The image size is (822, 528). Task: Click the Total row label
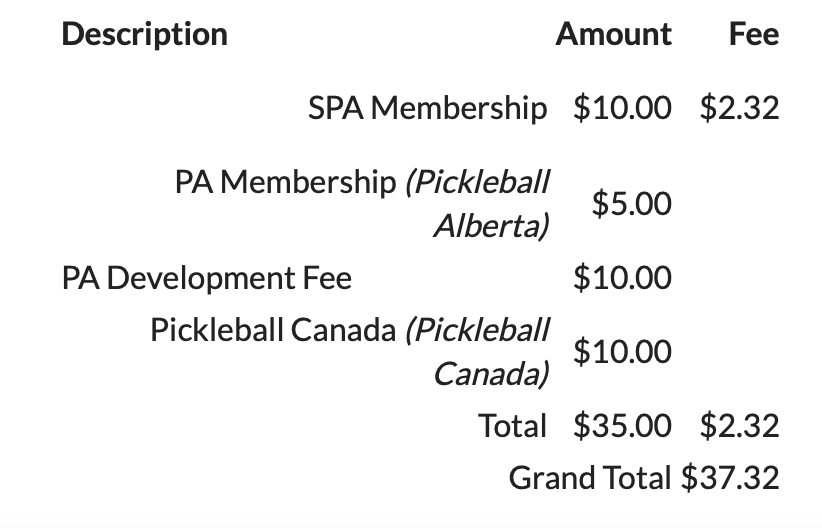tap(513, 425)
